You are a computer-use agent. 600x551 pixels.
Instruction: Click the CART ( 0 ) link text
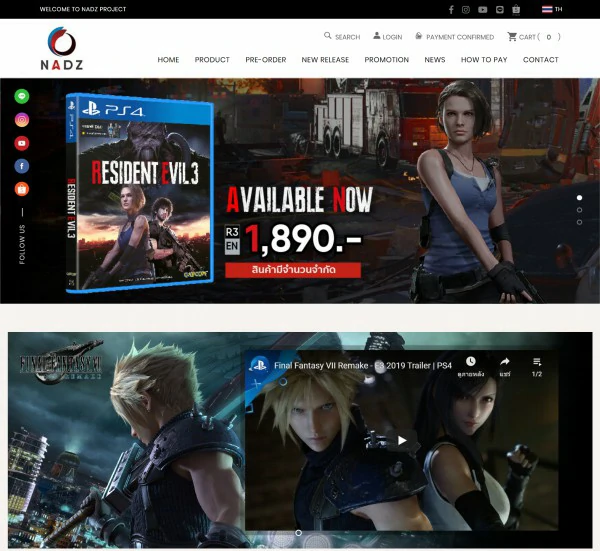click(x=540, y=37)
